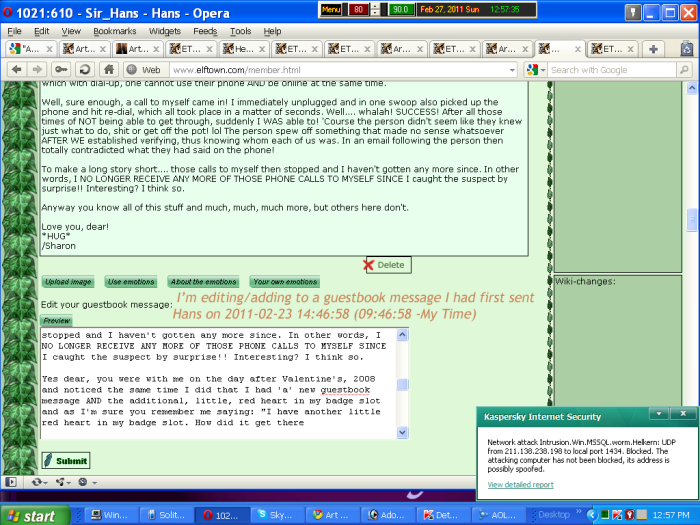Increase value with overlay stepper arrows
This screenshot has height=525, width=700.
(x=375, y=6)
